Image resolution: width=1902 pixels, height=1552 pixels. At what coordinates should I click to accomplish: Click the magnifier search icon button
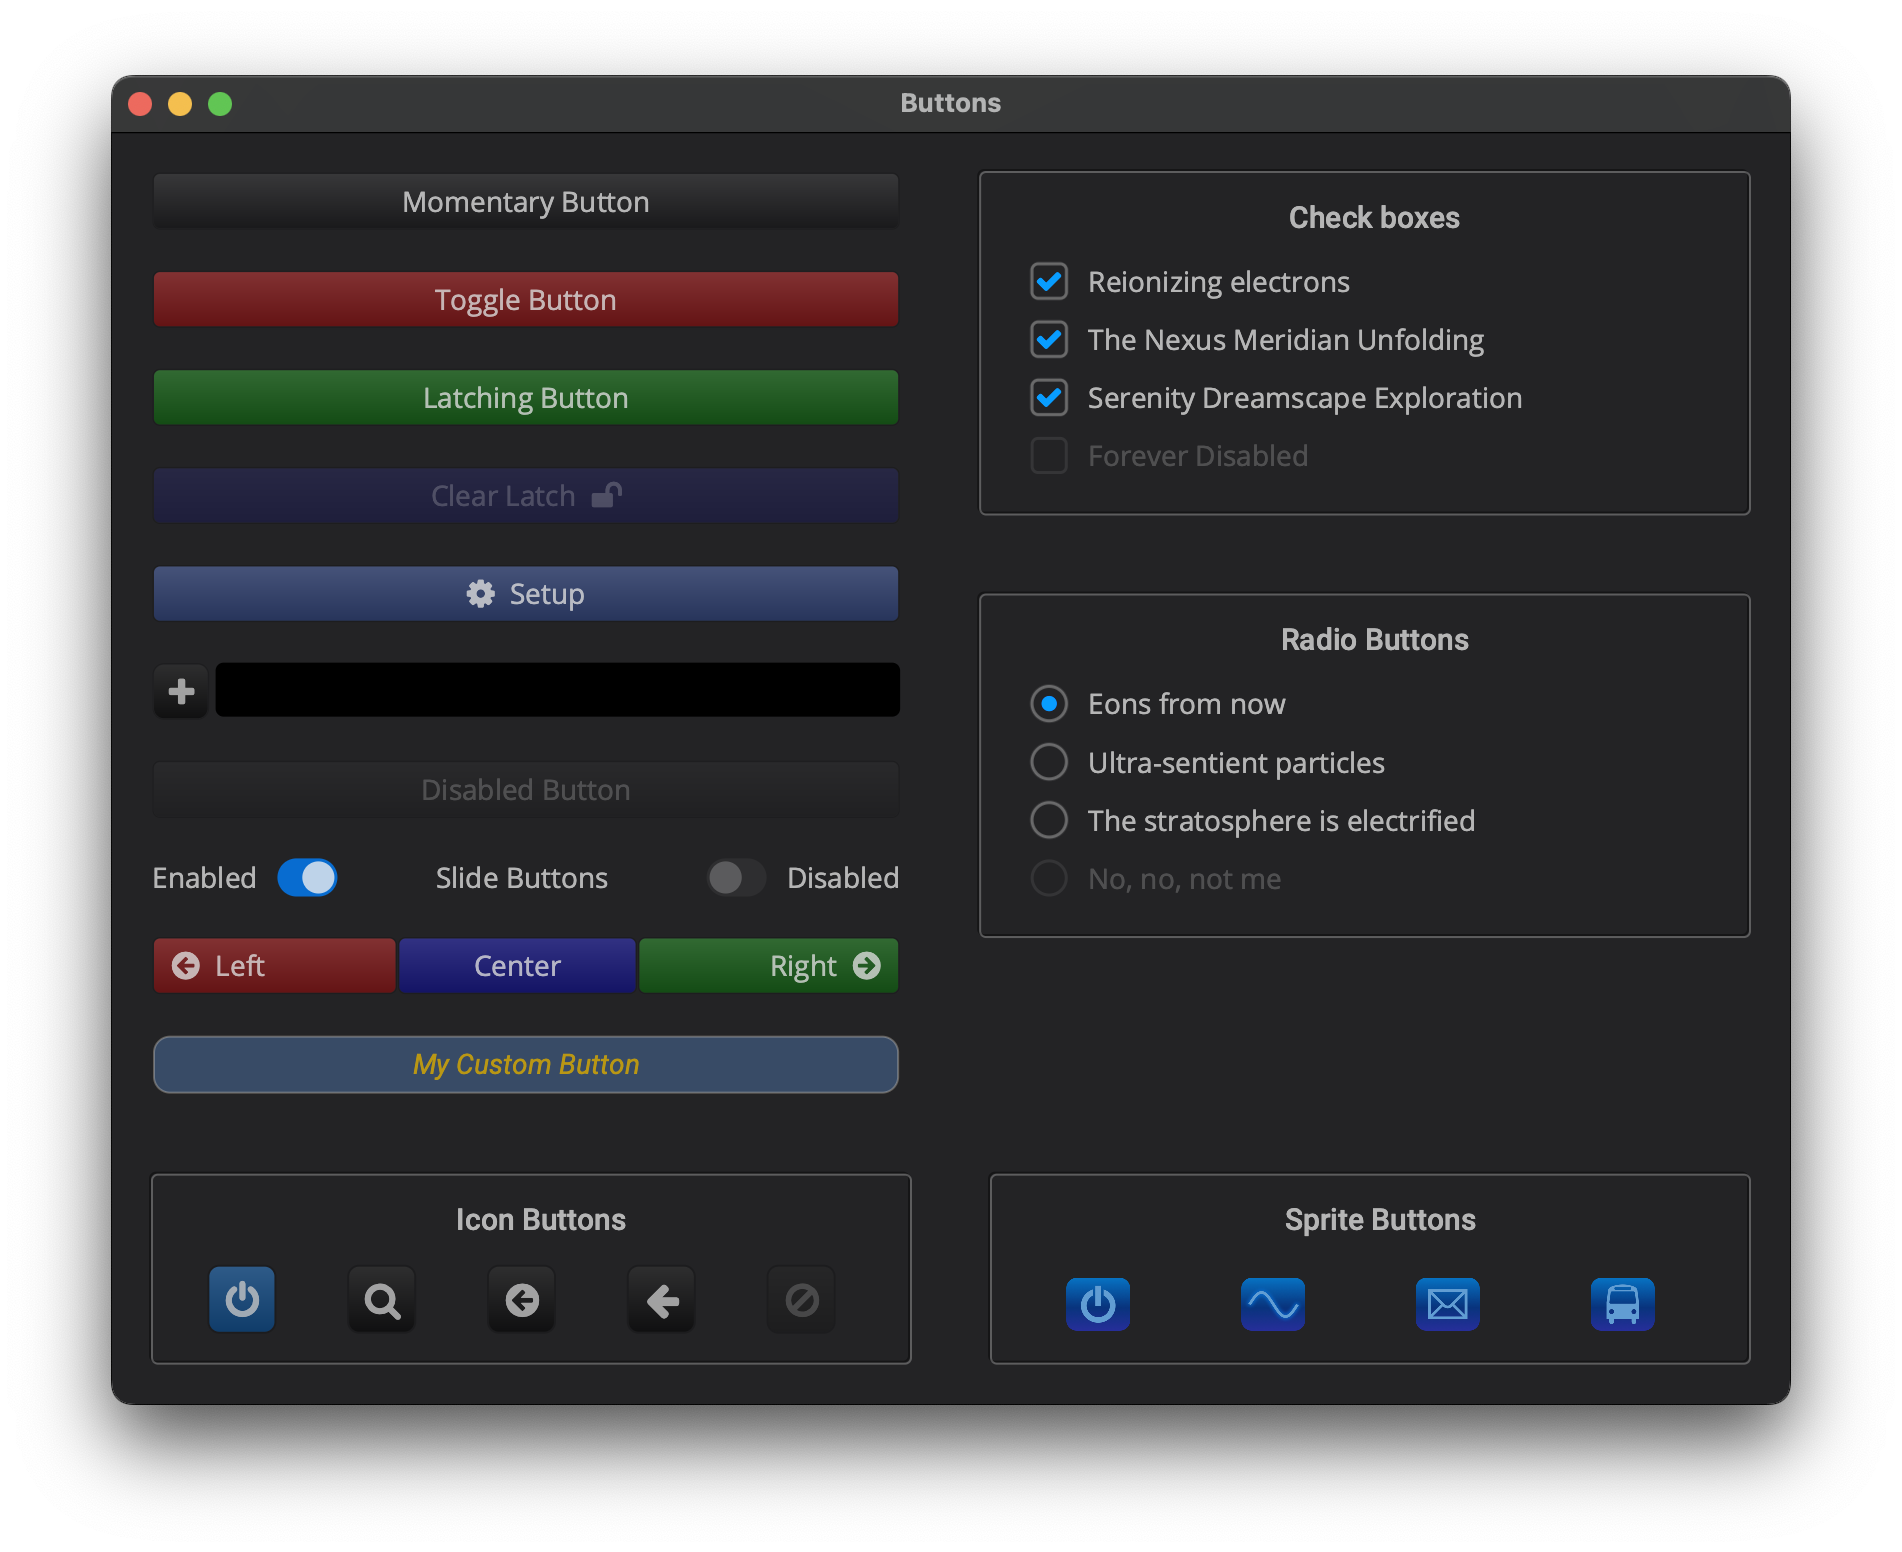click(x=382, y=1300)
